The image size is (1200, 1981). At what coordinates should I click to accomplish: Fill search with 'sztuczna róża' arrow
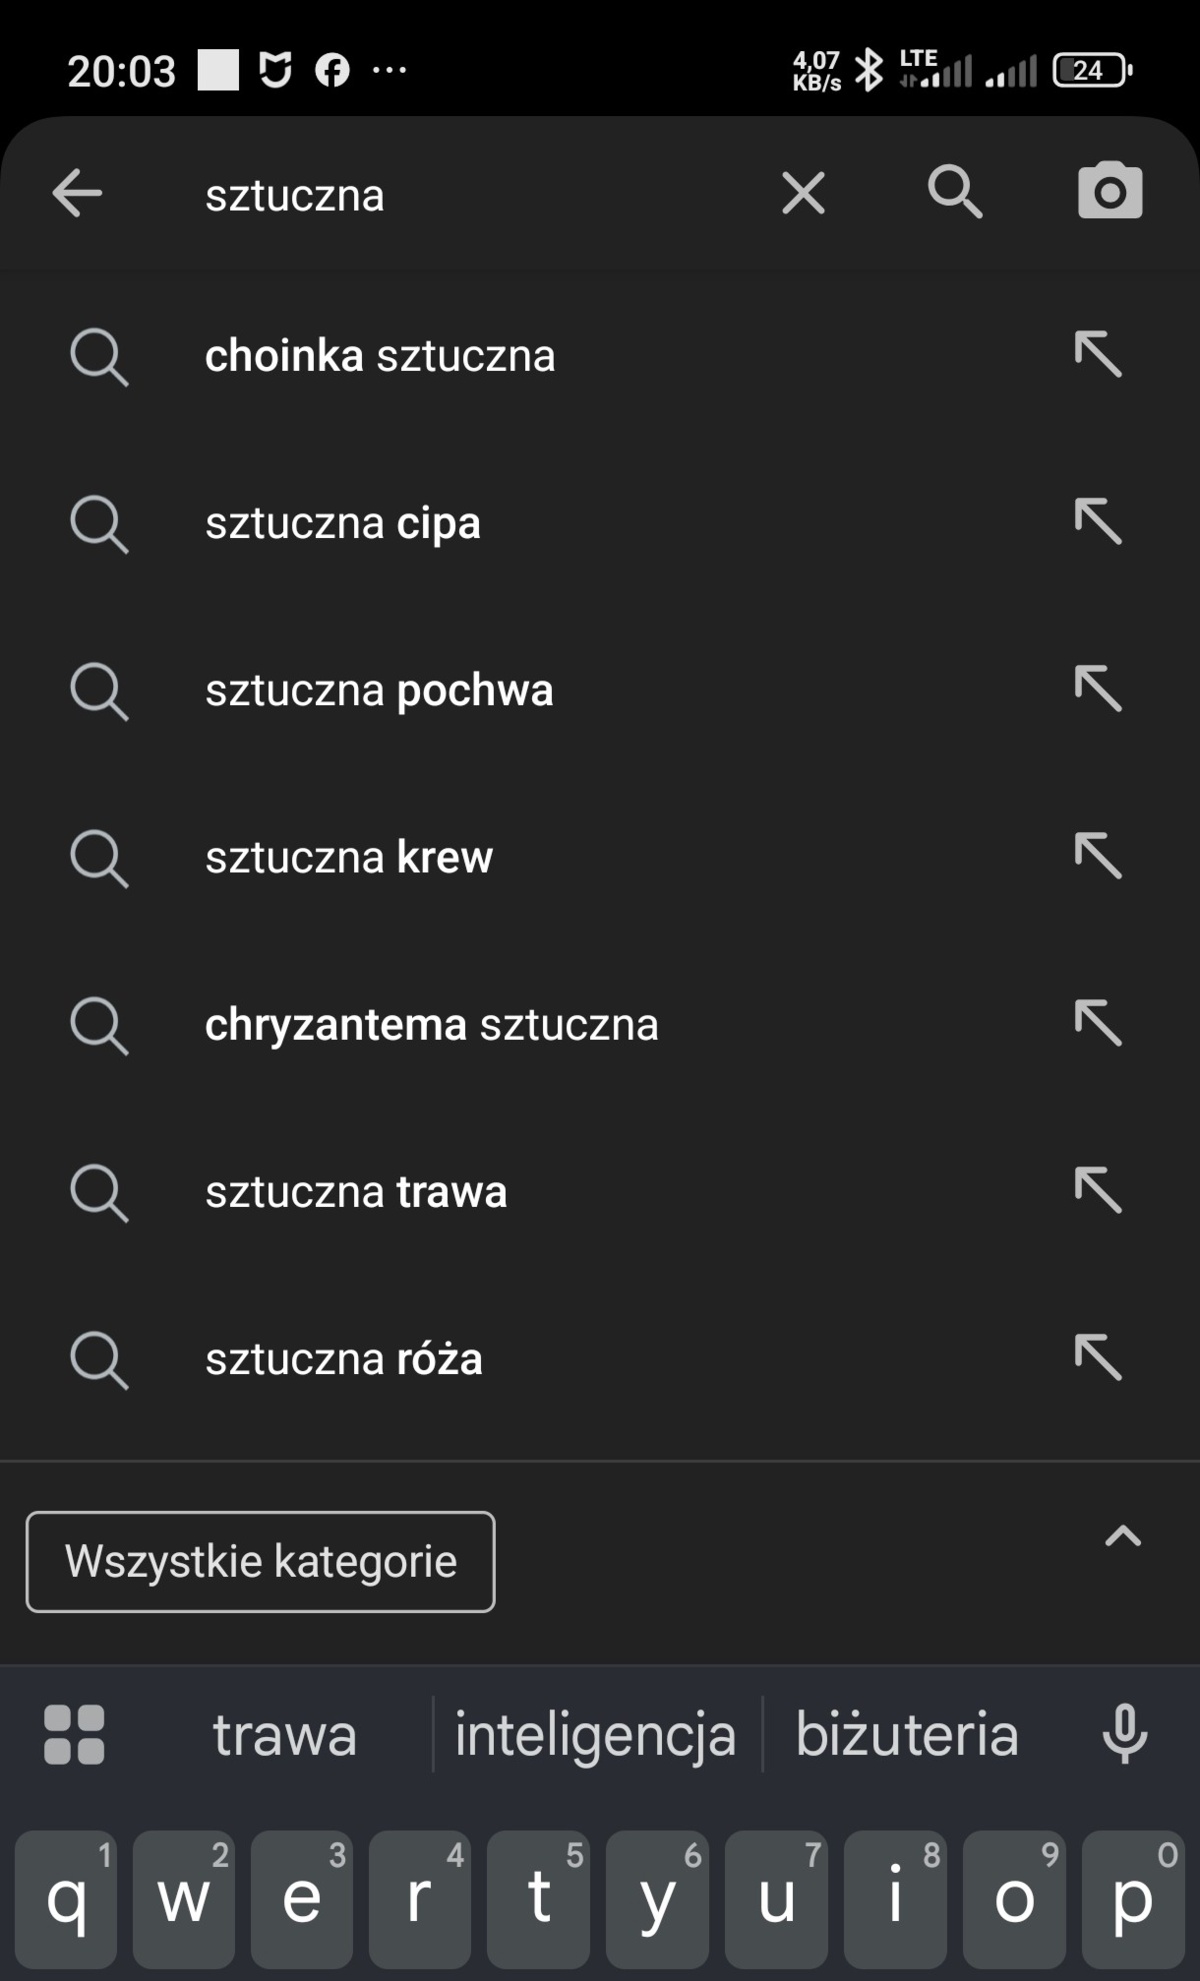tap(1098, 1358)
